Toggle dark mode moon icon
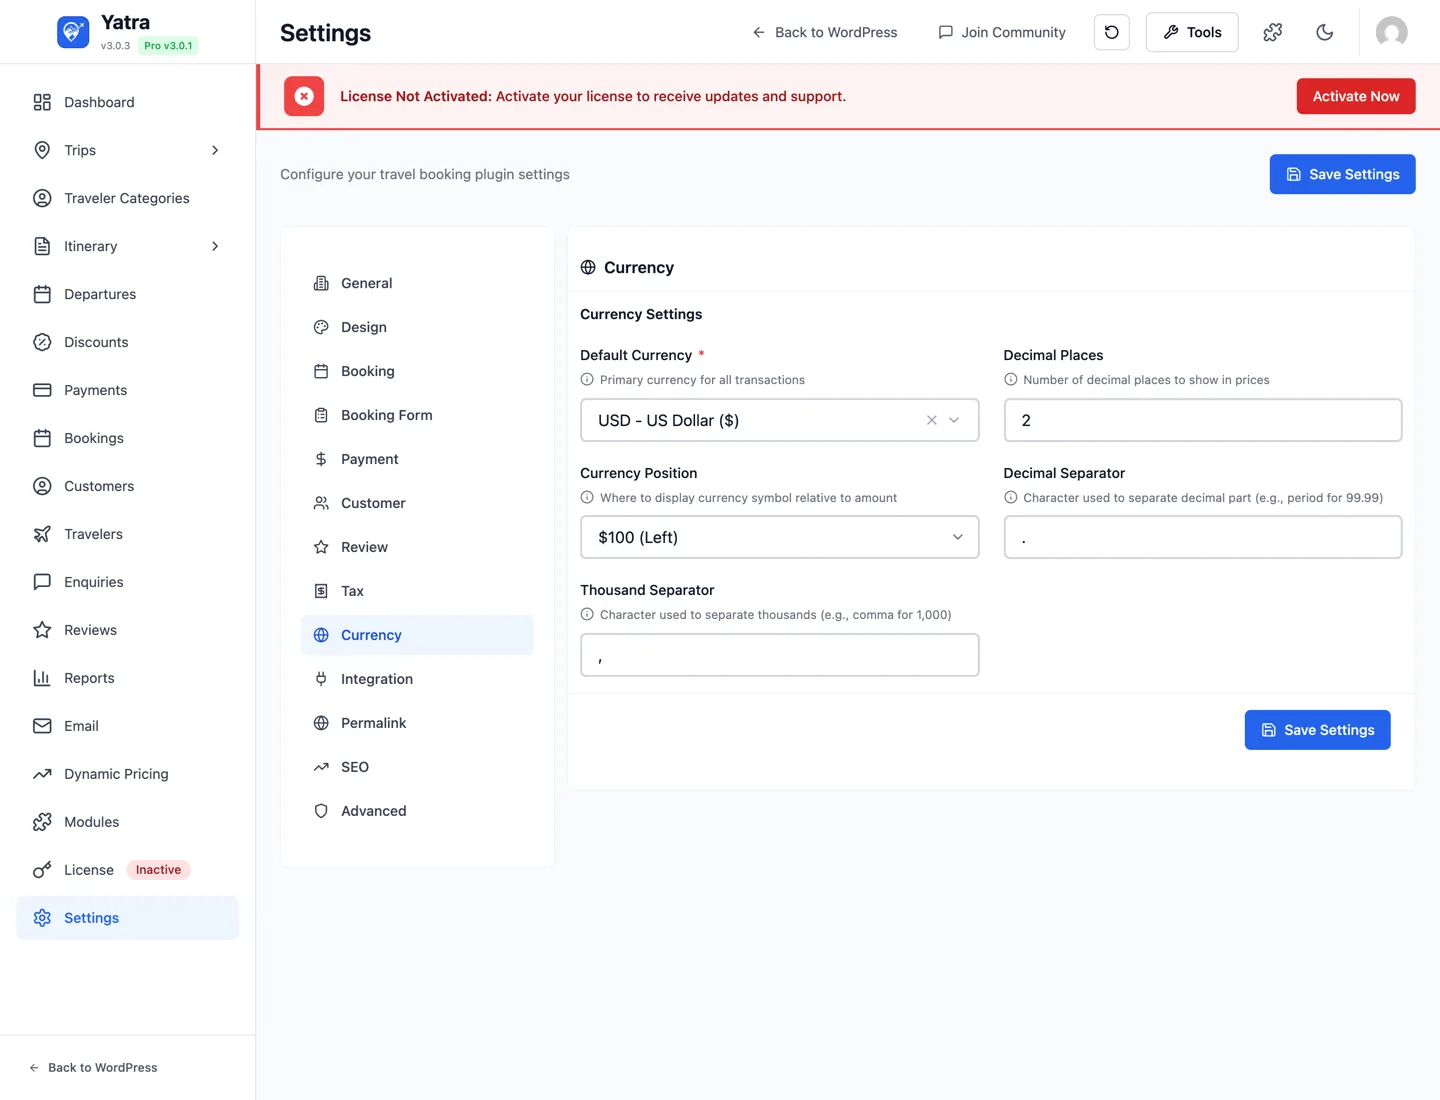The image size is (1440, 1100). (x=1325, y=32)
